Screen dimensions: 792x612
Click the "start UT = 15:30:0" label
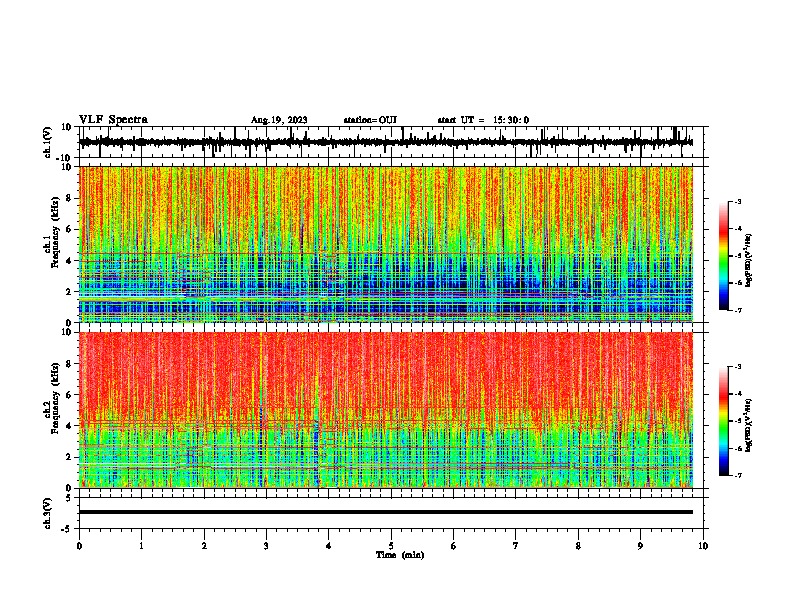(483, 120)
